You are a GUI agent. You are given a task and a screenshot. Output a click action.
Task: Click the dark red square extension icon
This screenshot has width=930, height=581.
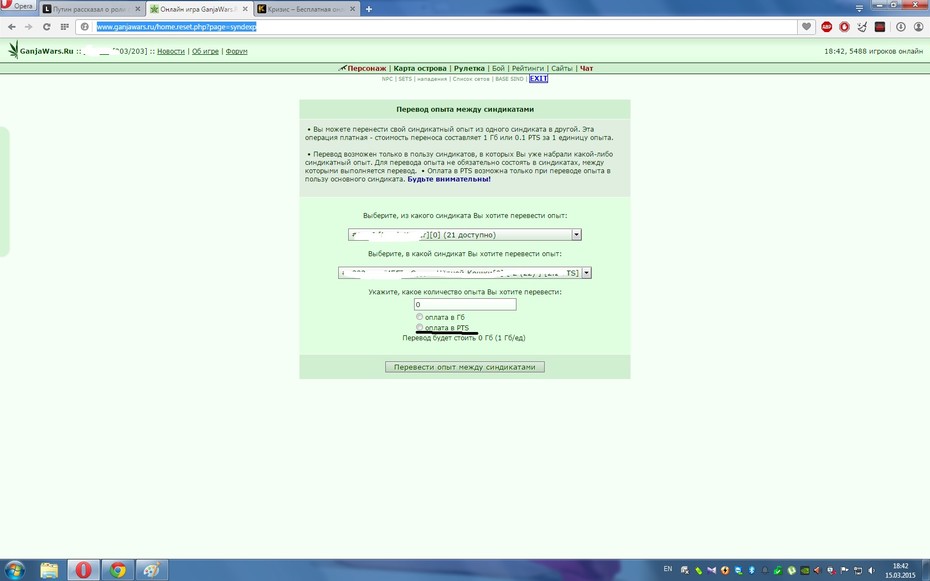[880, 27]
